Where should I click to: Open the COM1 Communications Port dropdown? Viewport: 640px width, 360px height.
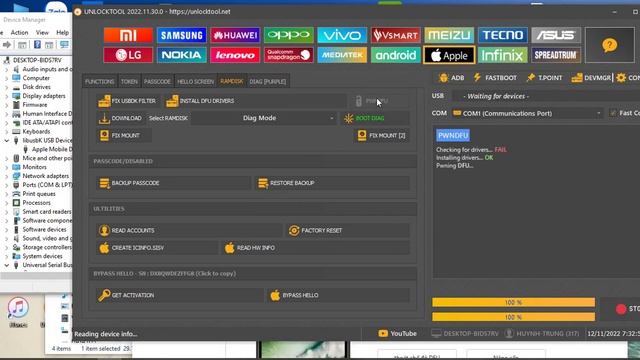point(527,113)
